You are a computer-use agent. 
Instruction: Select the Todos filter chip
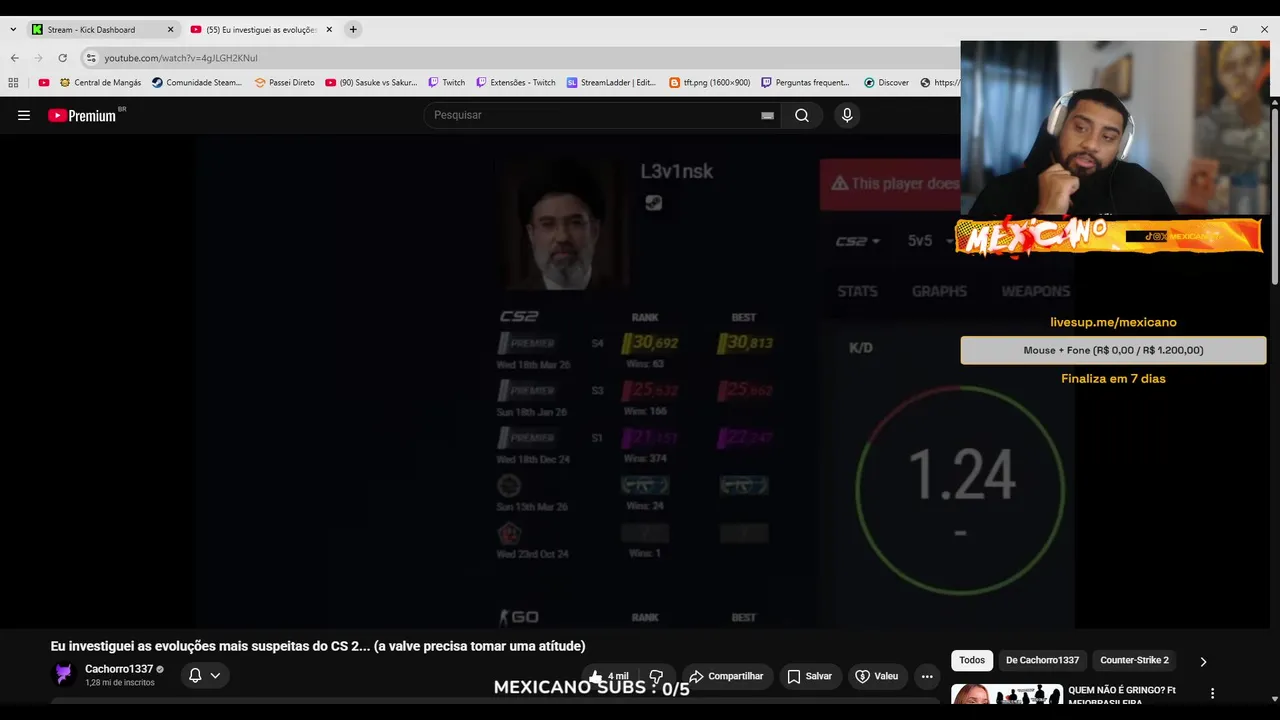point(972,660)
